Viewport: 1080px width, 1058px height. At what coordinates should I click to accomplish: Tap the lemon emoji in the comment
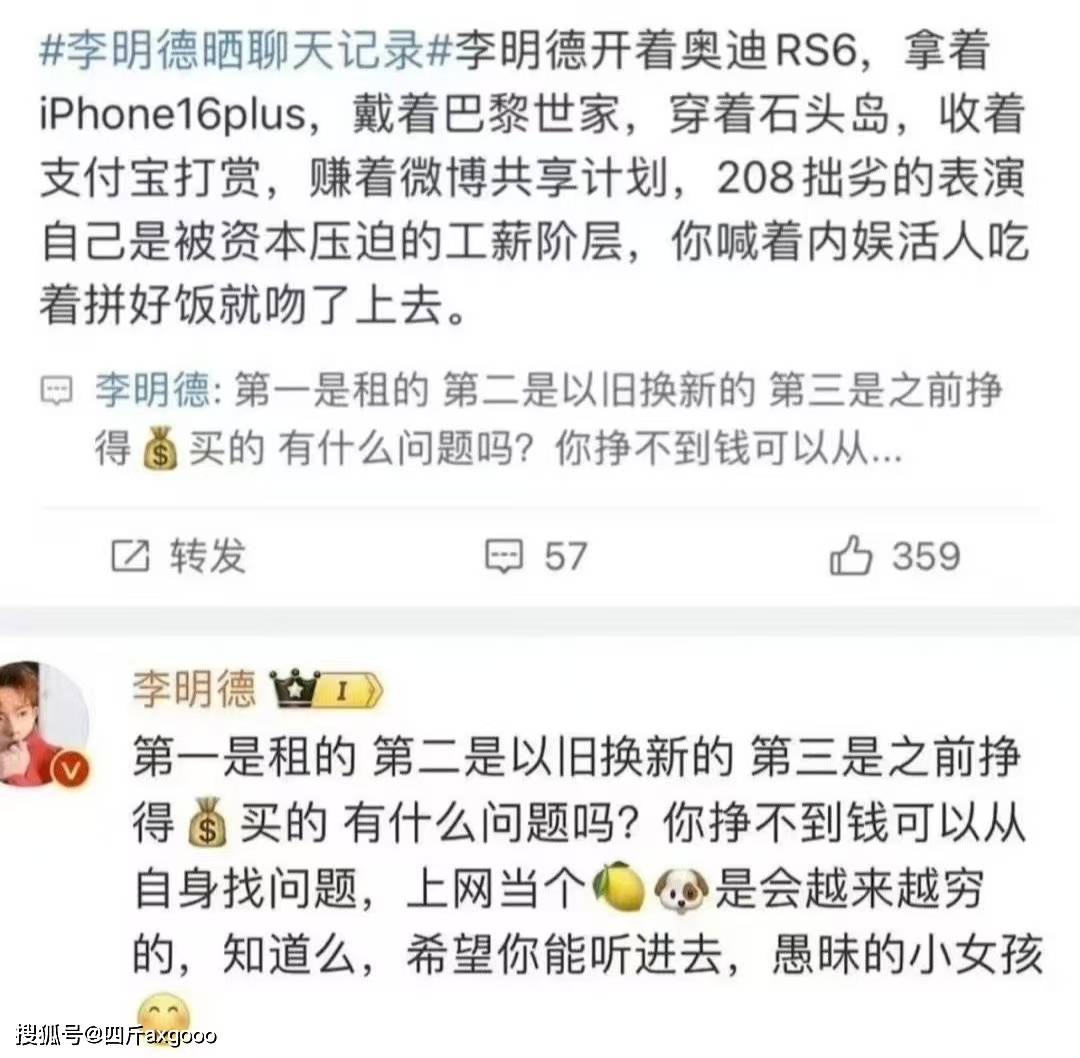(x=618, y=889)
